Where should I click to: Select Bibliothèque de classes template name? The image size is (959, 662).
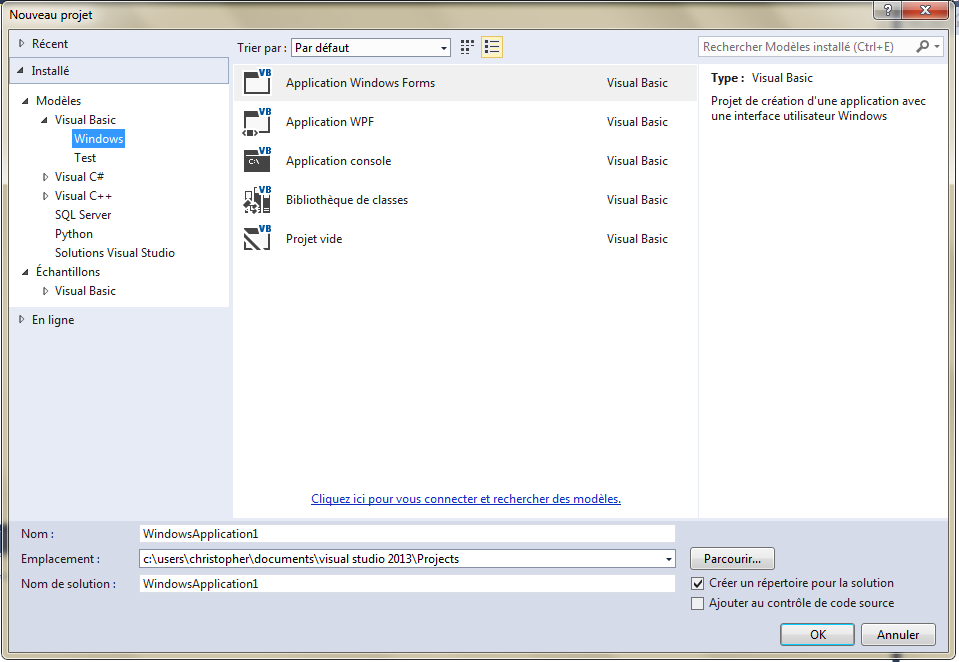pos(347,200)
